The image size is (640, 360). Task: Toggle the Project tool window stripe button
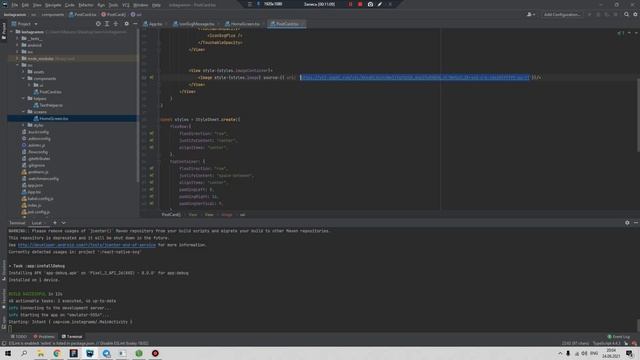click(4, 31)
